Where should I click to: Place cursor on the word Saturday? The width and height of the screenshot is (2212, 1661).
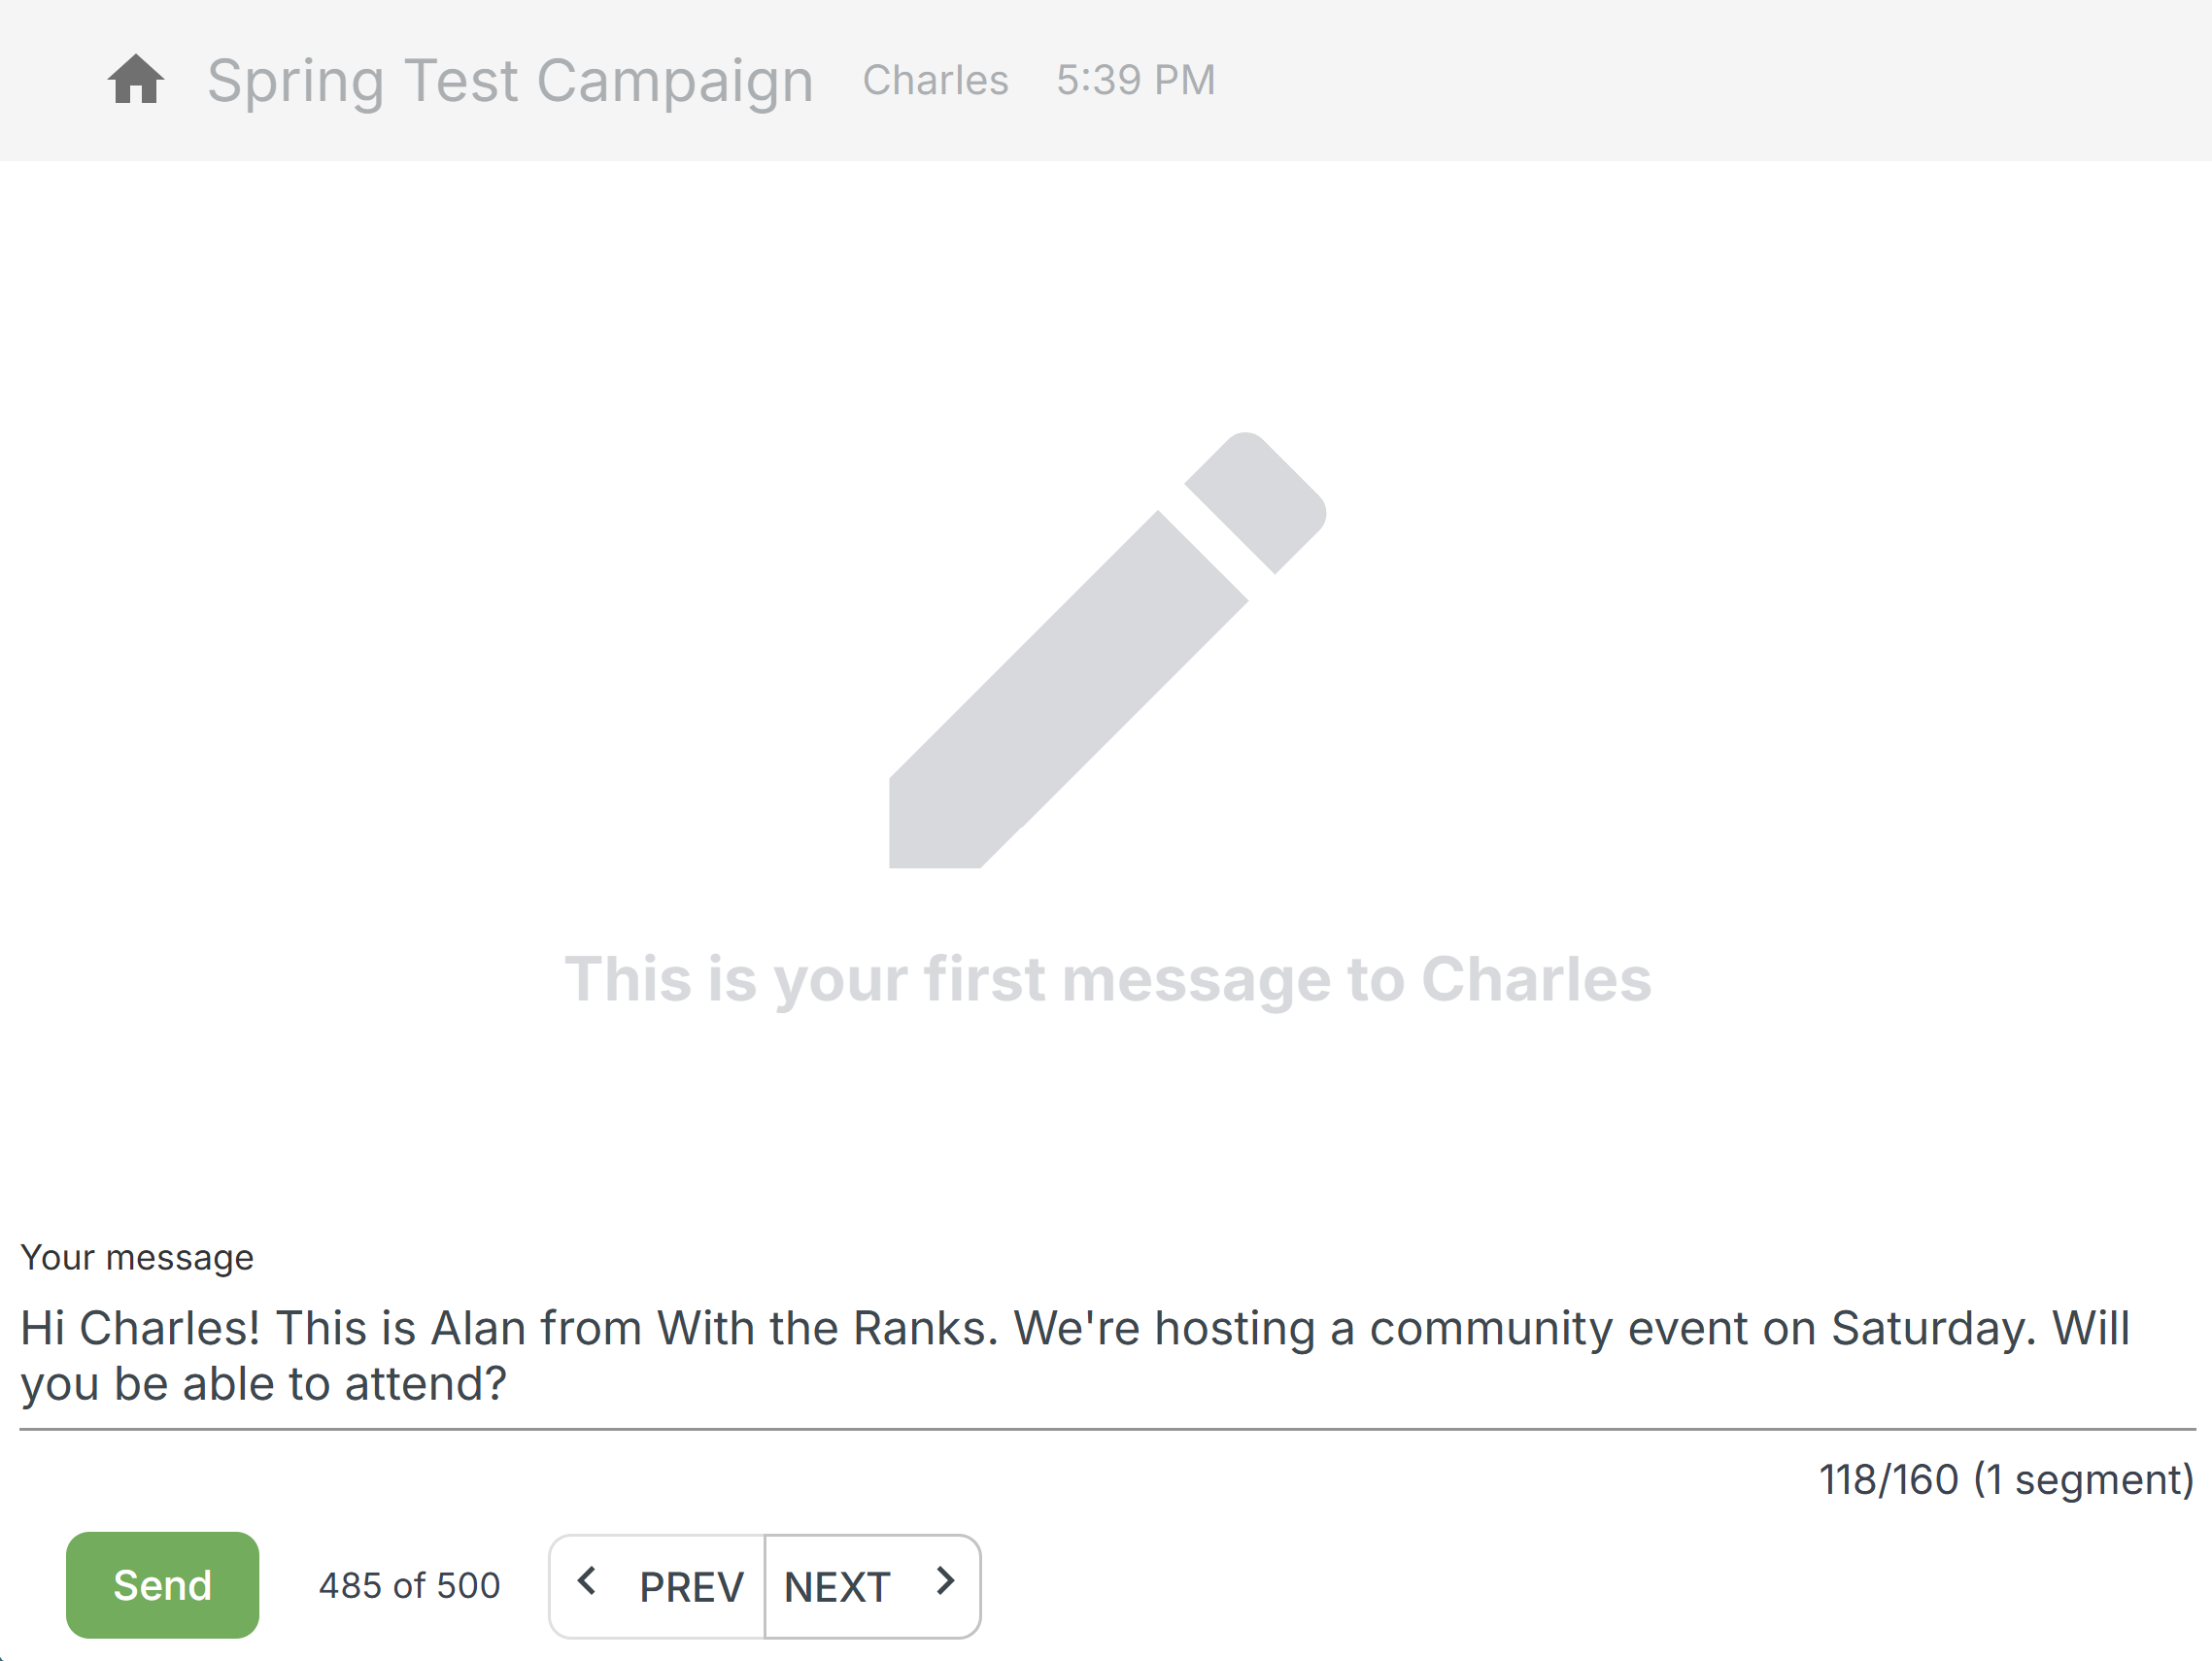(x=1932, y=1329)
